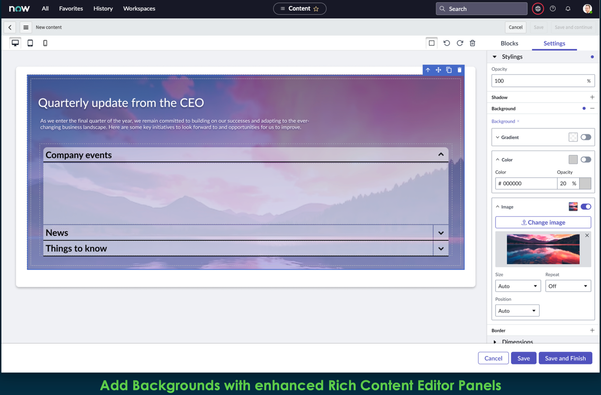Click the square frame icon in editor toolbar
The image size is (601, 395).
[x=432, y=43]
